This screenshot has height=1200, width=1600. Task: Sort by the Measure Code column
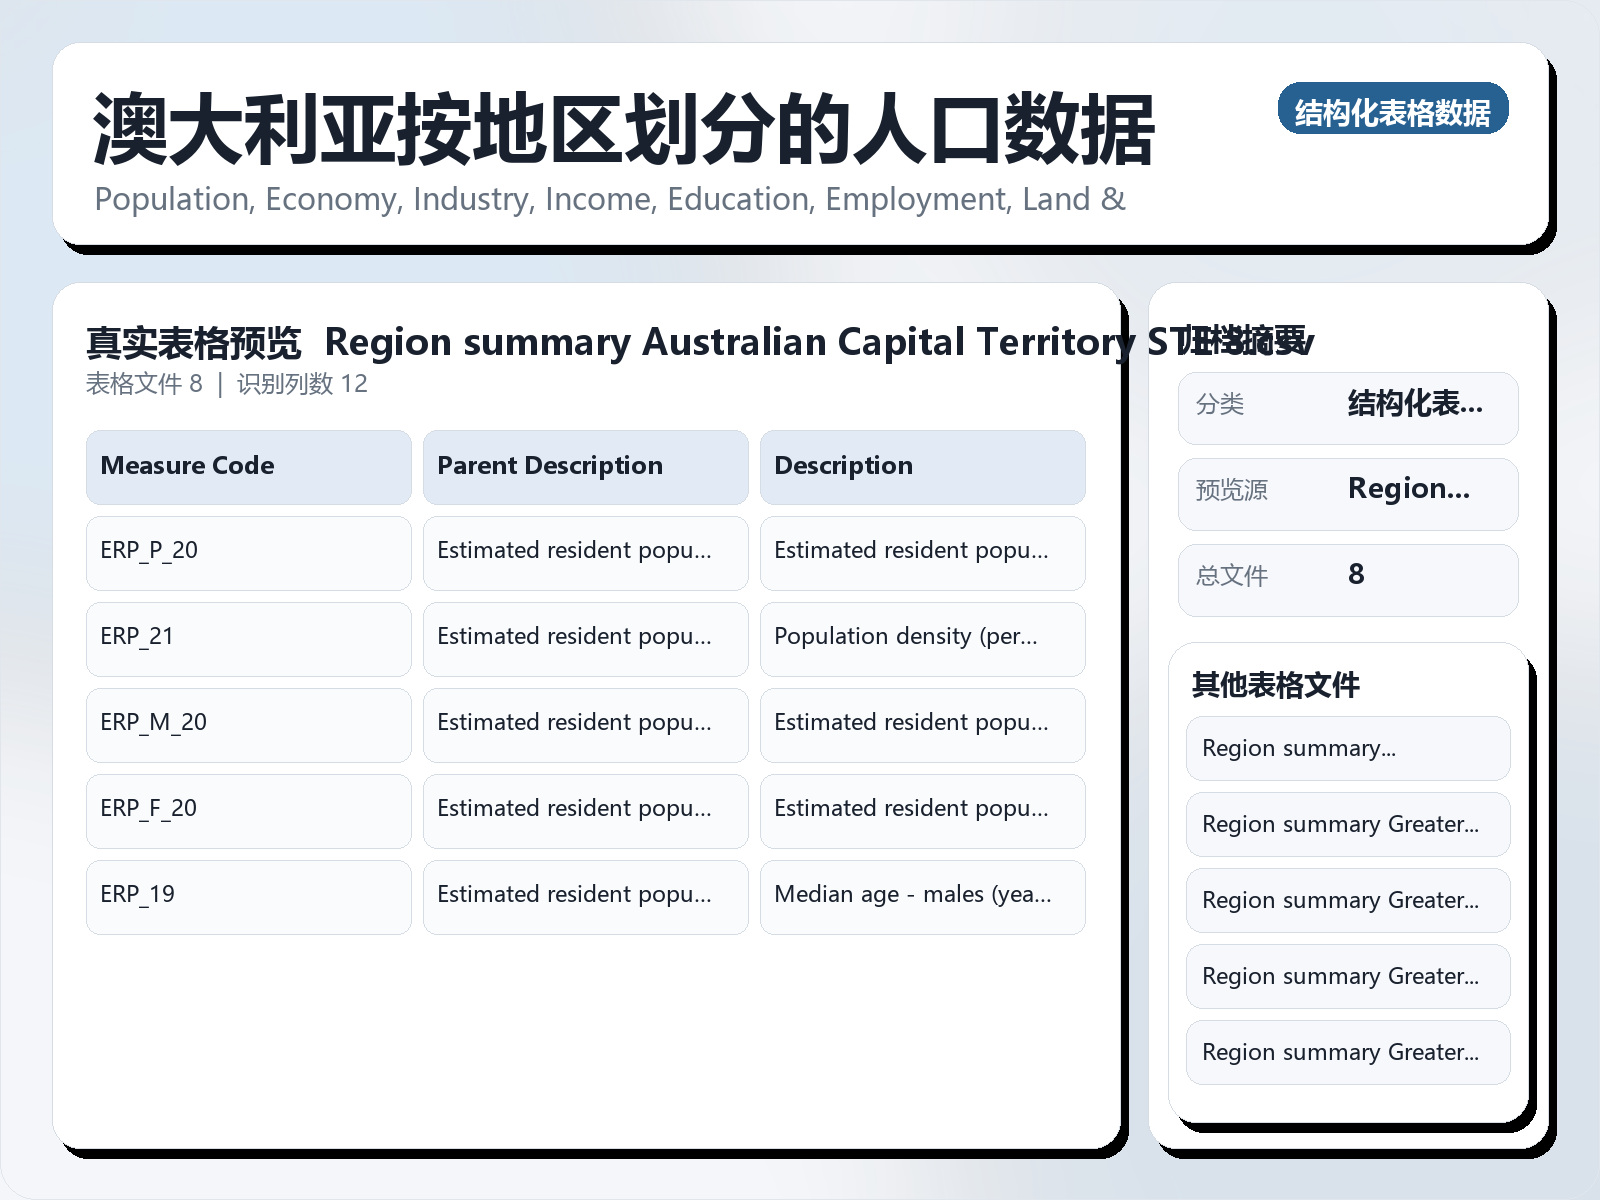click(248, 466)
